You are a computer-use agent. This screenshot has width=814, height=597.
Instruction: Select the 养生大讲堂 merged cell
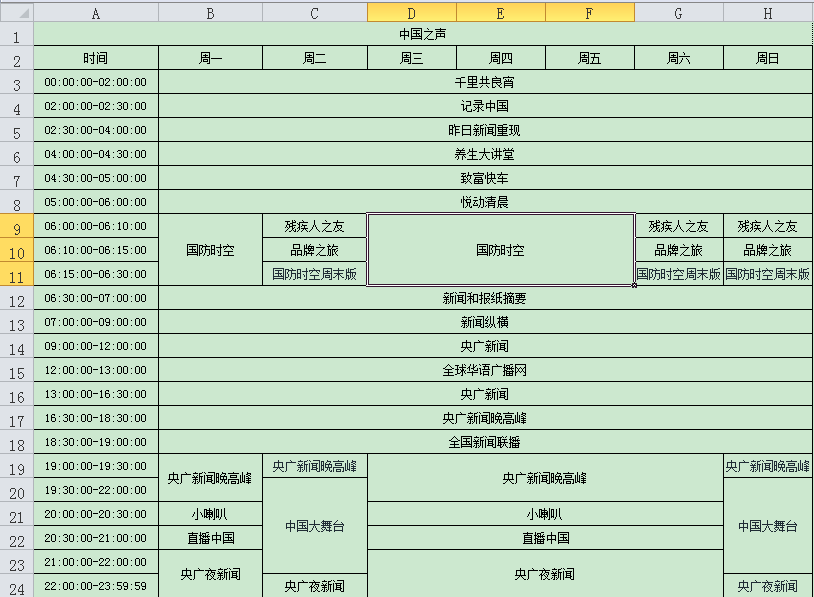[485, 154]
